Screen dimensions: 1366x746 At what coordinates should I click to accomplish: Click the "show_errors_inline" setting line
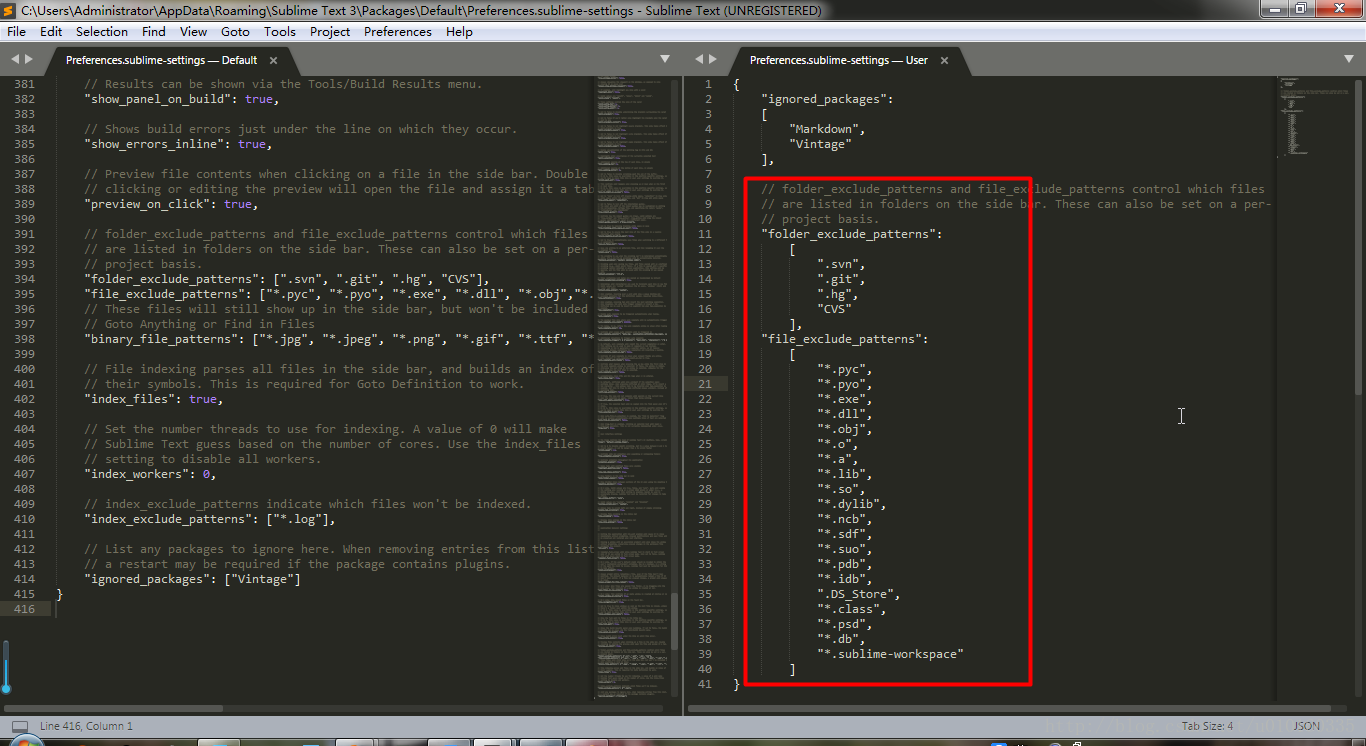click(x=178, y=144)
